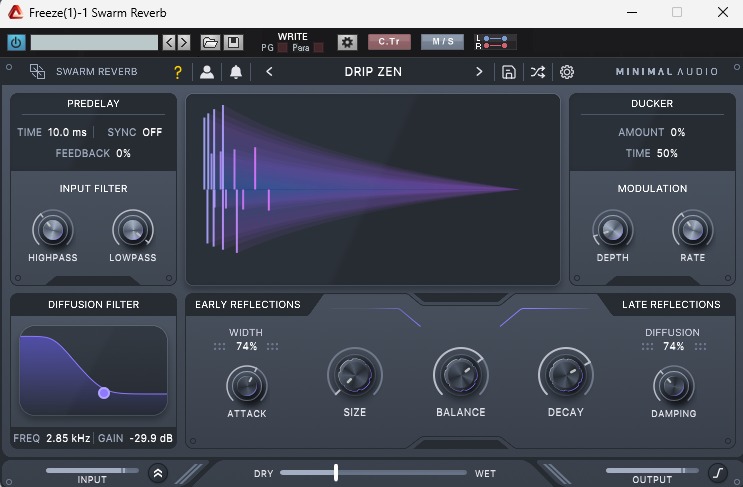The width and height of the screenshot is (743, 487).
Task: Open the user account icon
Action: 207,72
